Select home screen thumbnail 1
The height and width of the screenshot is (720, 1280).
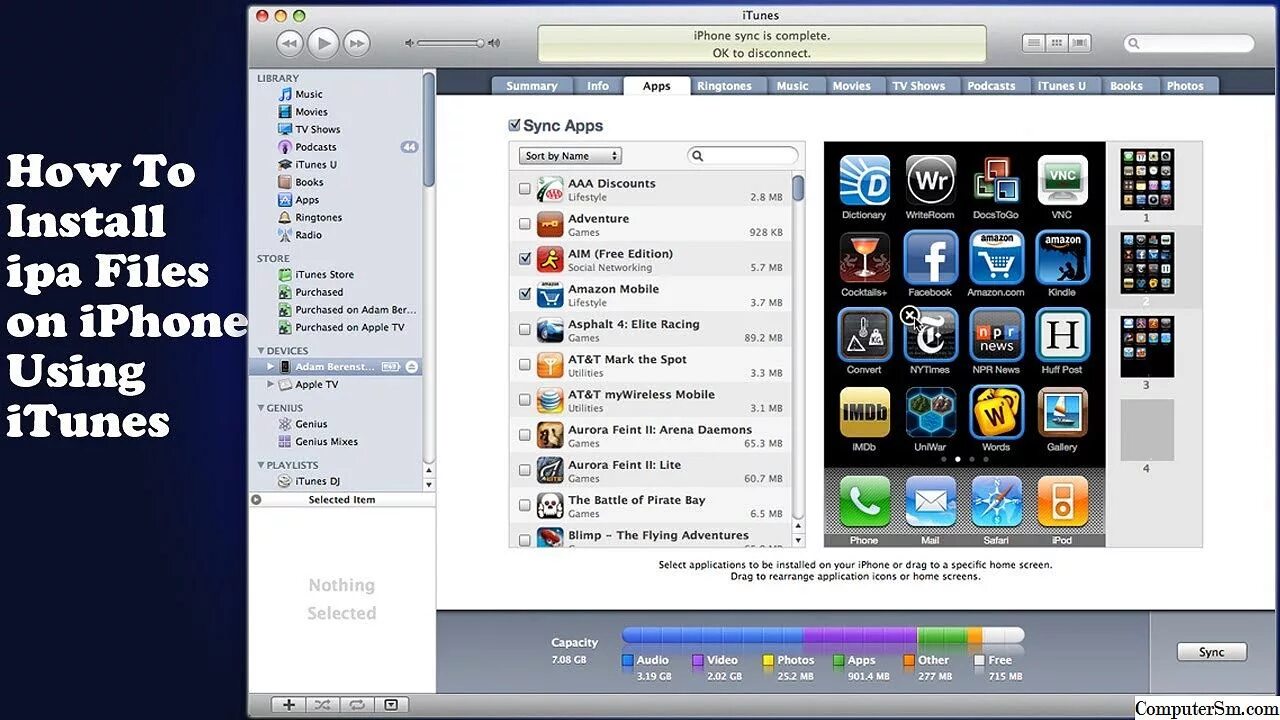pyautogui.click(x=1146, y=179)
